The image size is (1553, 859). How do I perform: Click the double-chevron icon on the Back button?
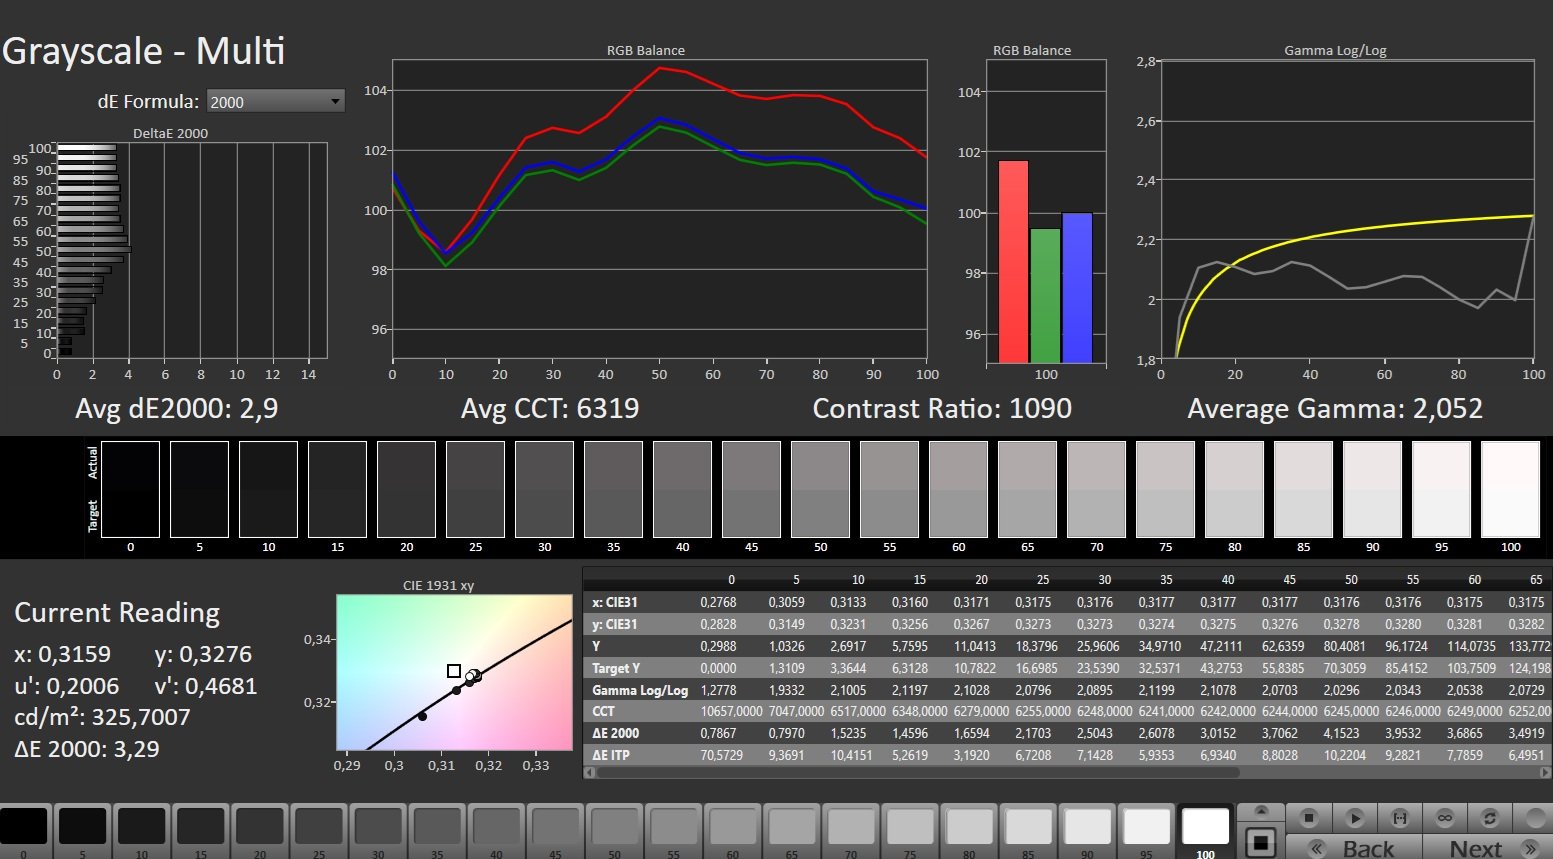coord(1318,849)
